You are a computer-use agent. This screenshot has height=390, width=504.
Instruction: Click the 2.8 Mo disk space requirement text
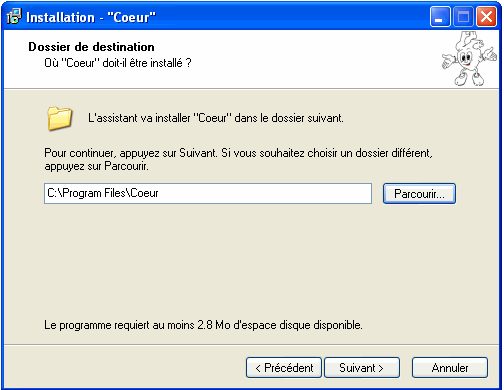[x=203, y=325]
